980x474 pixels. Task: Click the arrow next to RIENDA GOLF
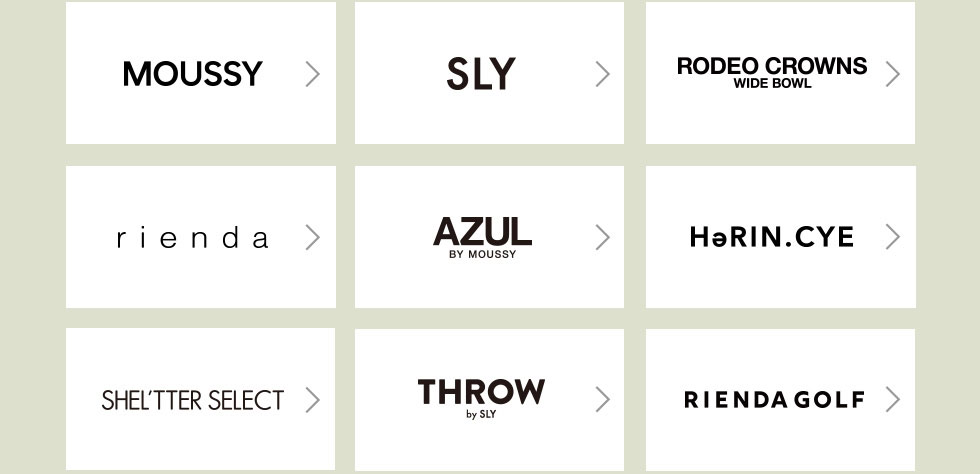point(892,400)
